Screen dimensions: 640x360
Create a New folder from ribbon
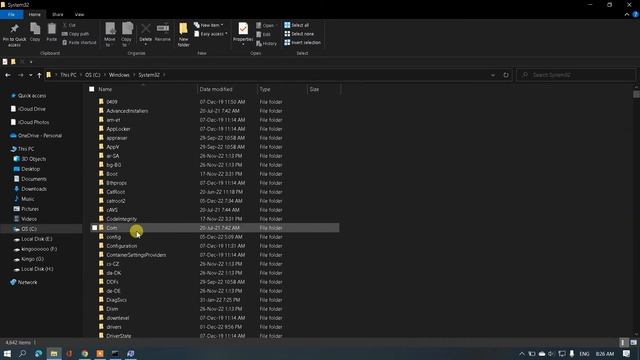183,34
